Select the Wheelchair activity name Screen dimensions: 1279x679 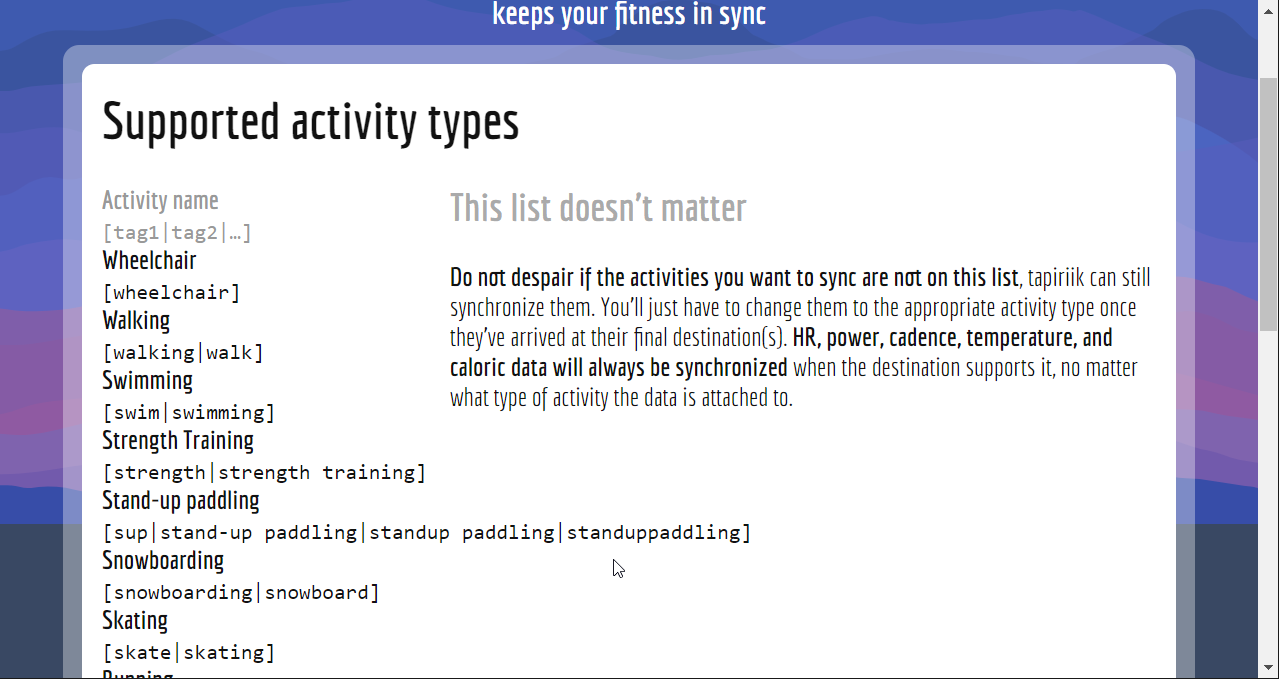149,260
